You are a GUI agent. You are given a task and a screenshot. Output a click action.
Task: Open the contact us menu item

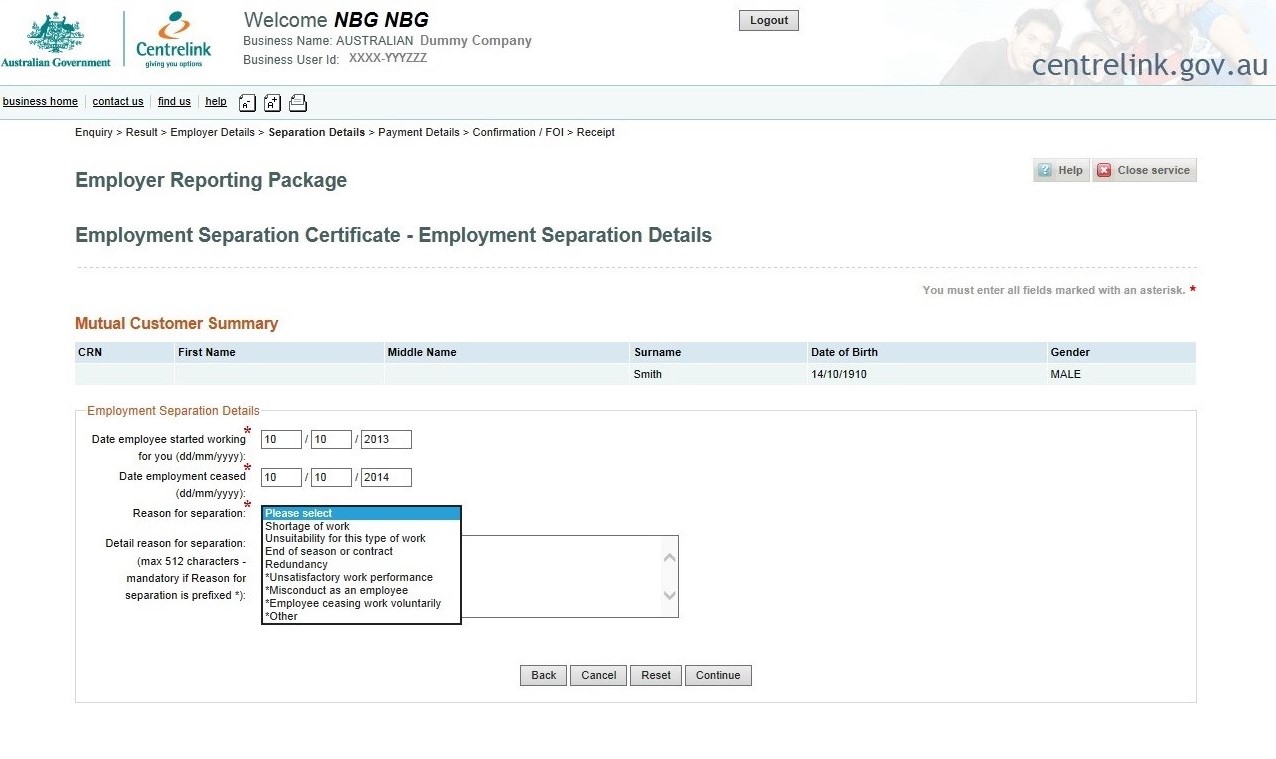(118, 101)
